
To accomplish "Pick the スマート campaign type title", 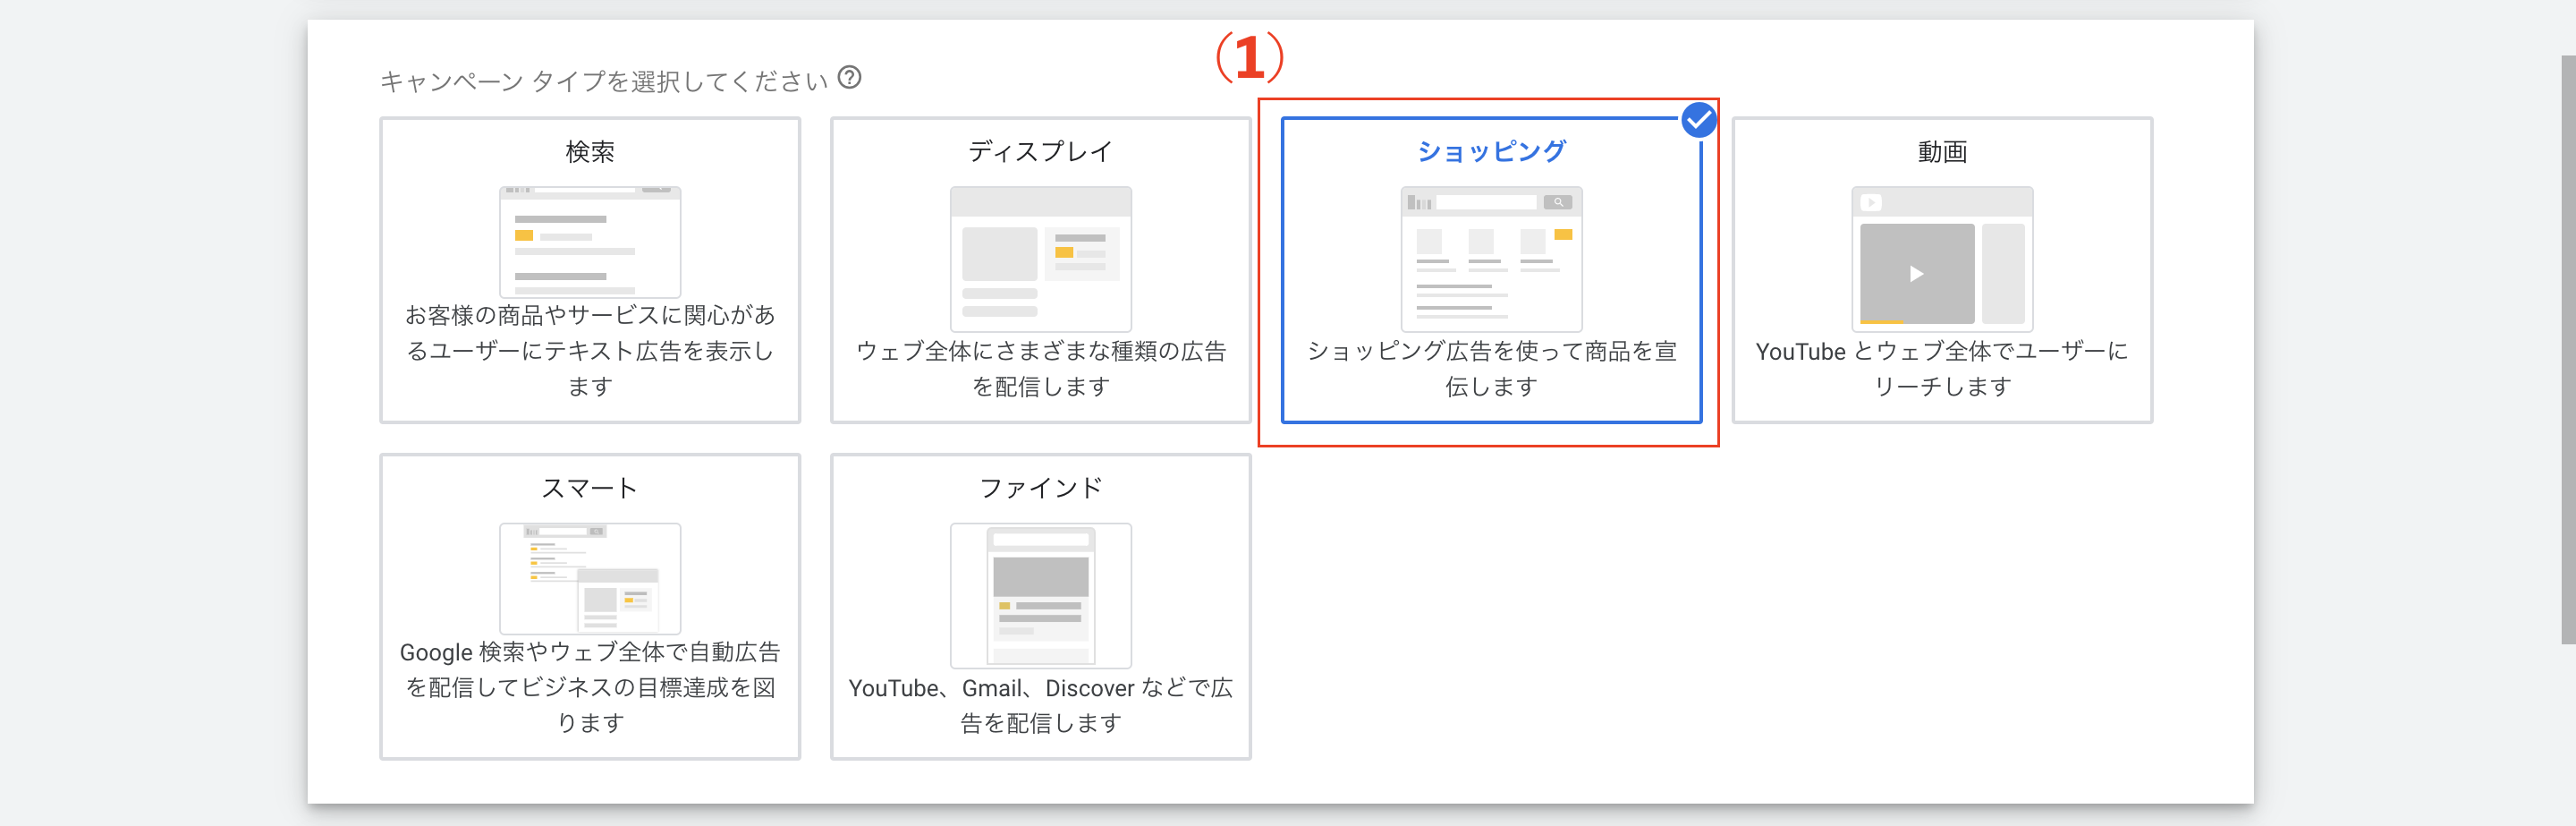I will coord(589,488).
